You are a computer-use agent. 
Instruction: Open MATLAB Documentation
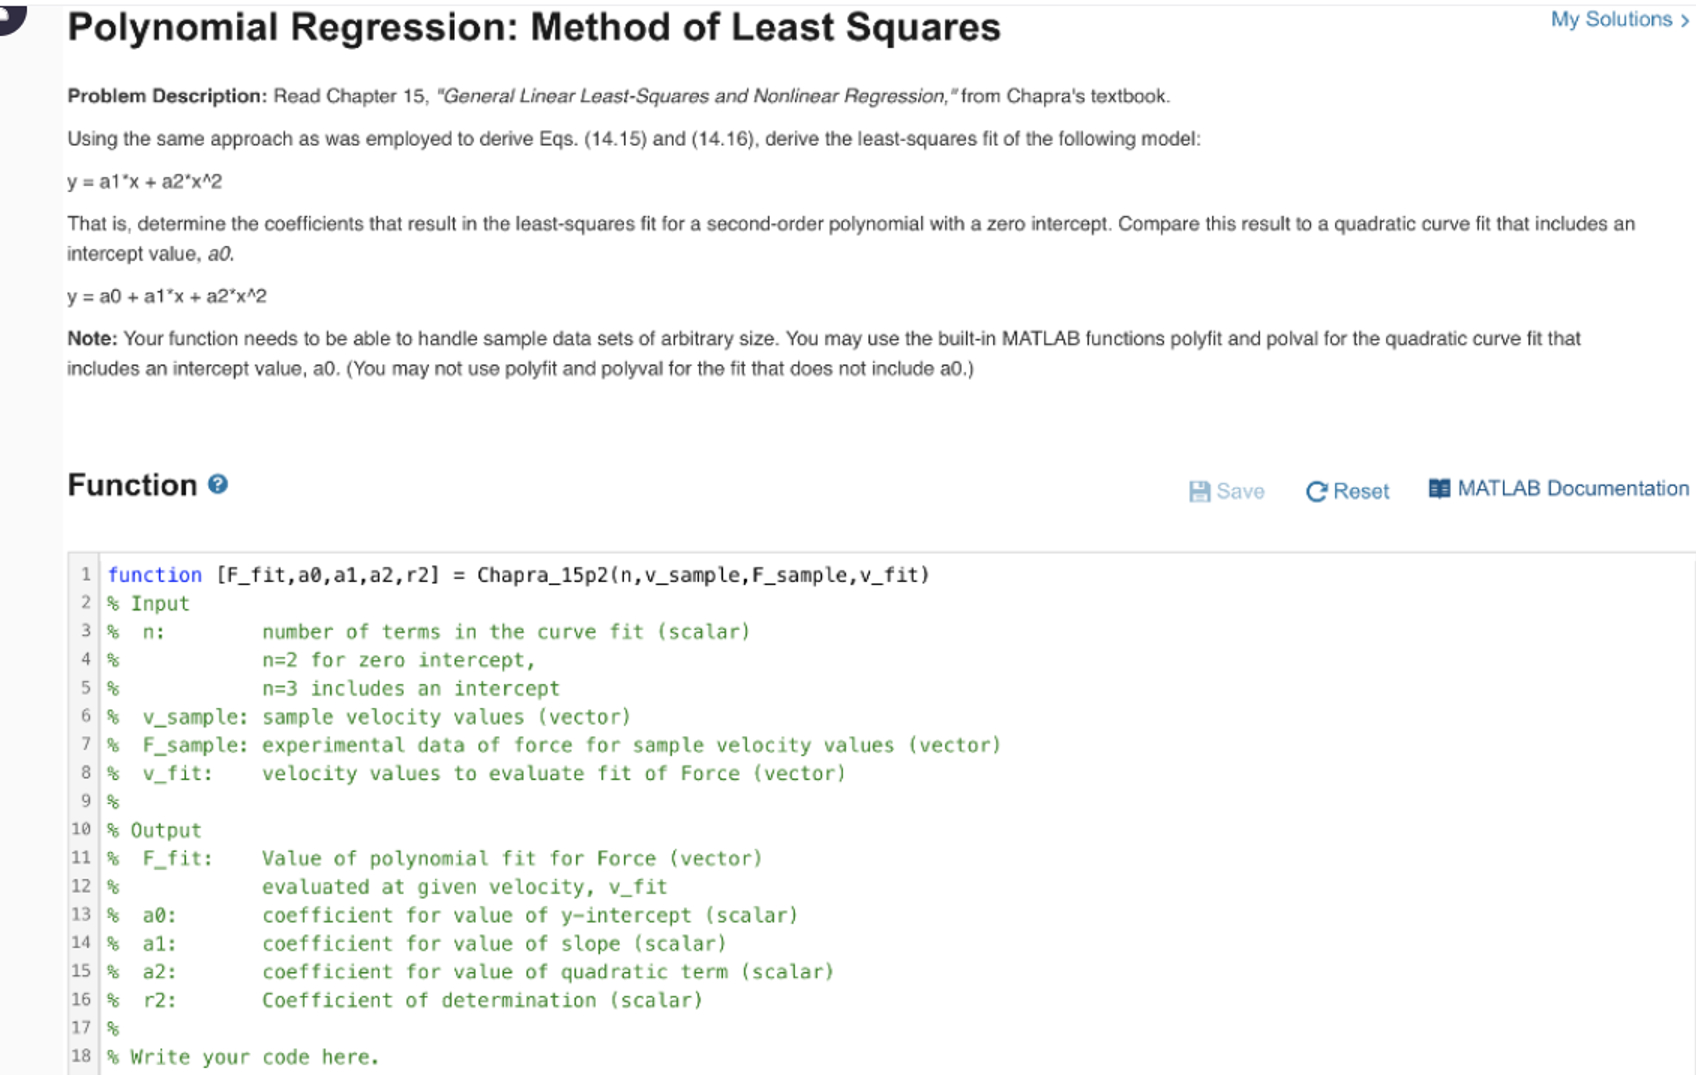tap(1574, 488)
